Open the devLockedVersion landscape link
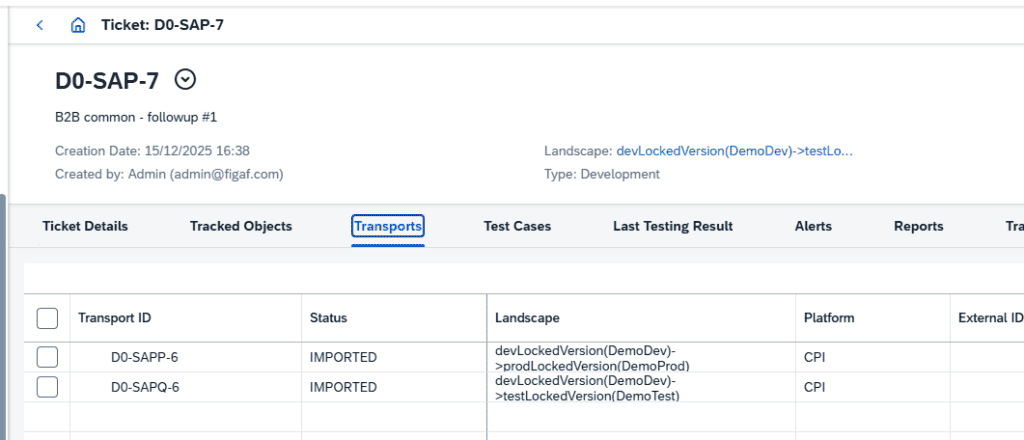Image resolution: width=1024 pixels, height=440 pixels. click(735, 151)
